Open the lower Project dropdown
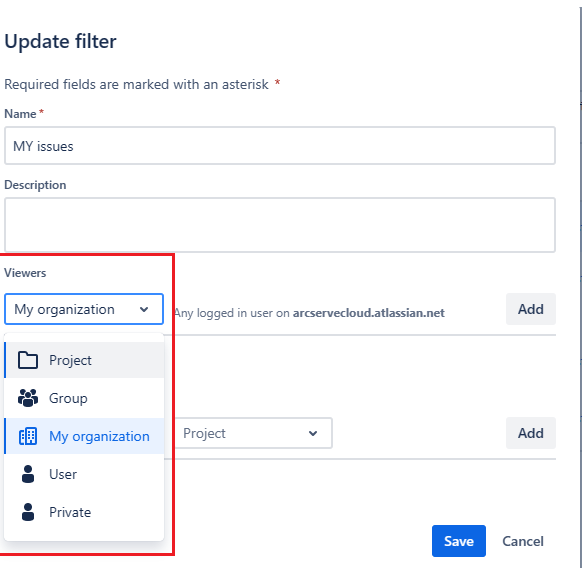The width and height of the screenshot is (582, 568). [254, 433]
